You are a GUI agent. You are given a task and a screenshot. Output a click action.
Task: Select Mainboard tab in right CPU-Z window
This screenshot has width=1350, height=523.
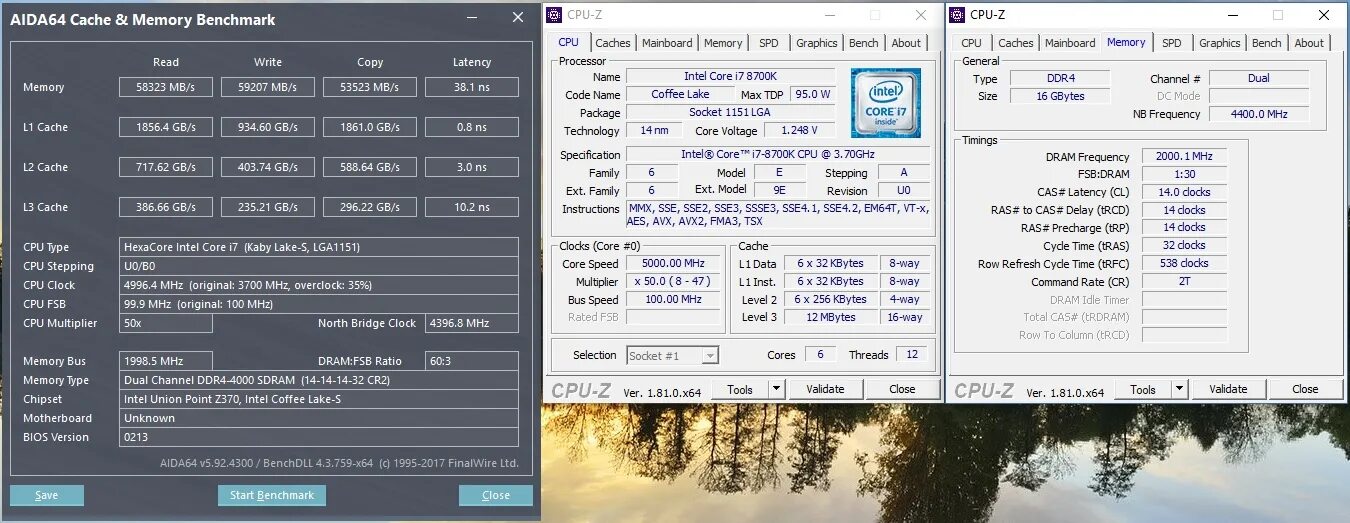(x=1070, y=43)
